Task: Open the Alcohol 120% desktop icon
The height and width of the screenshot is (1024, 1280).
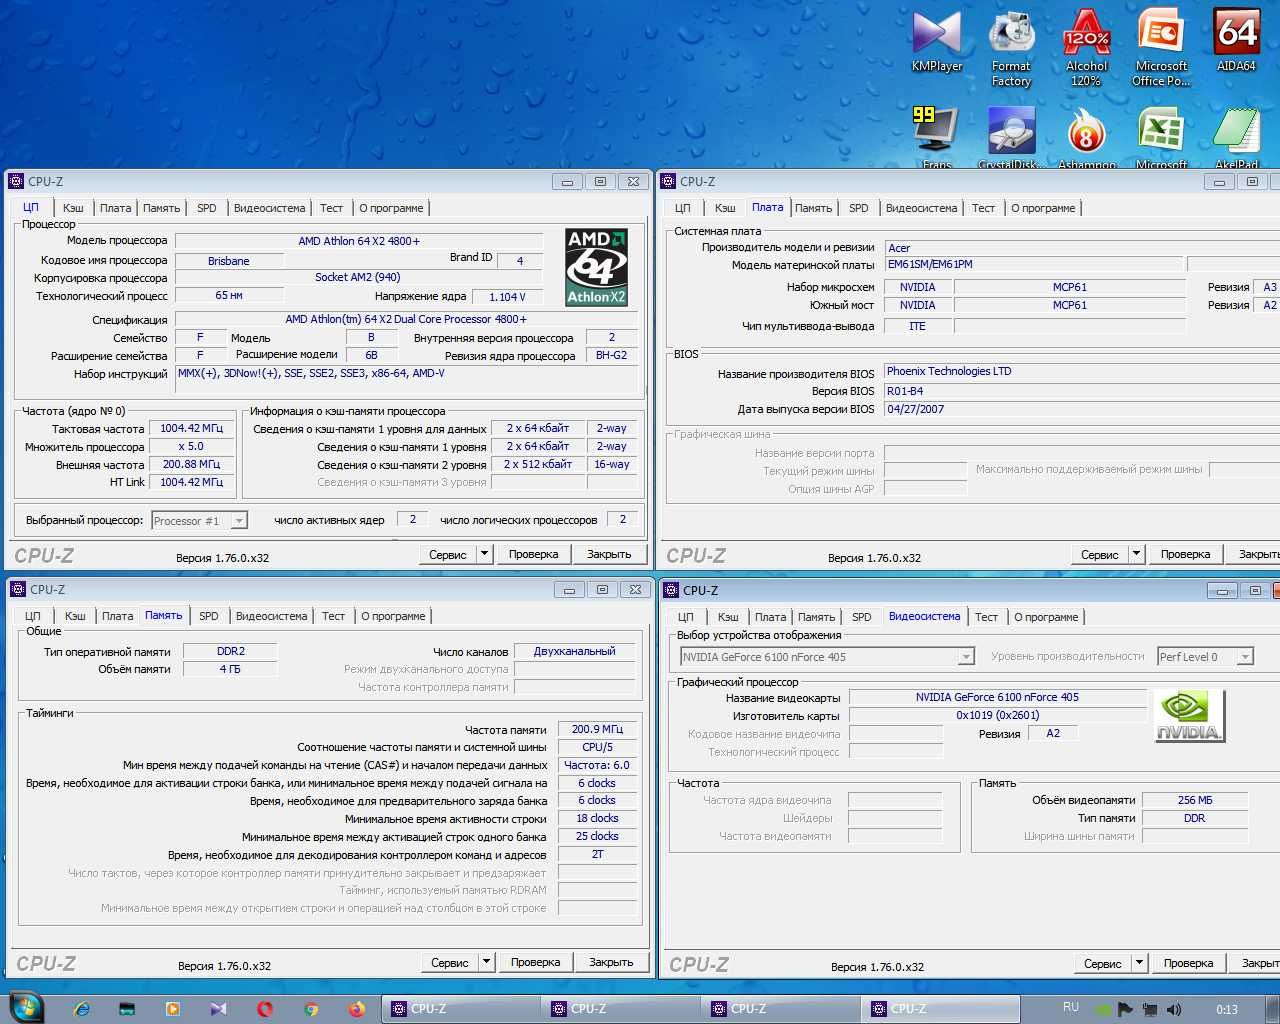Action: coord(1086,49)
